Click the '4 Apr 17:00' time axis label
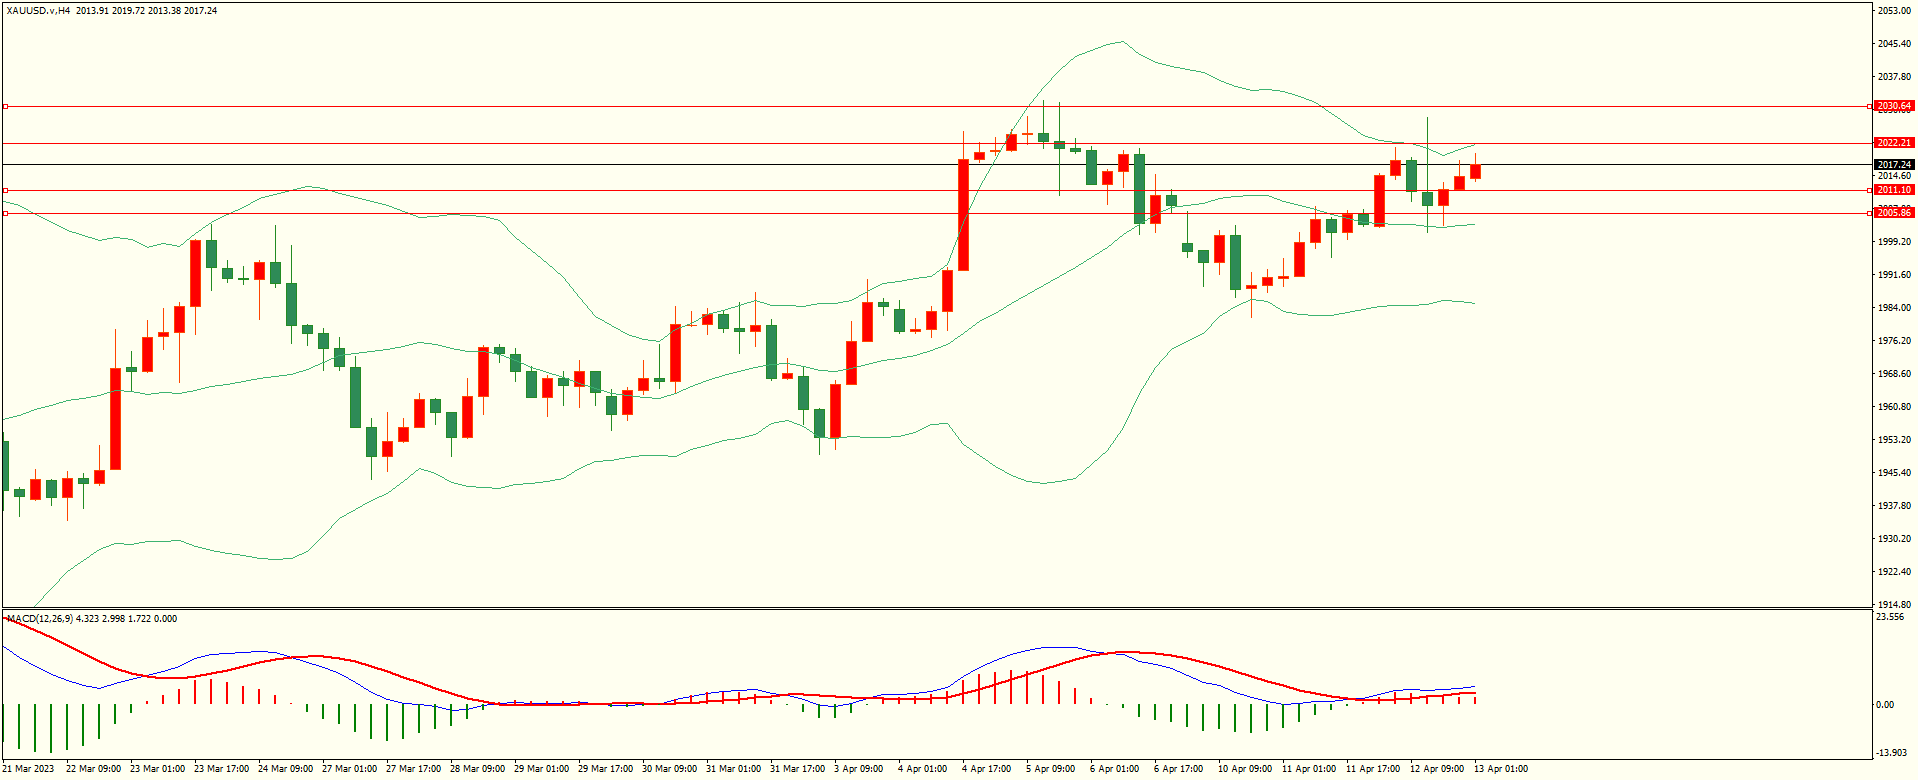Image resolution: width=1918 pixels, height=780 pixels. click(x=986, y=769)
